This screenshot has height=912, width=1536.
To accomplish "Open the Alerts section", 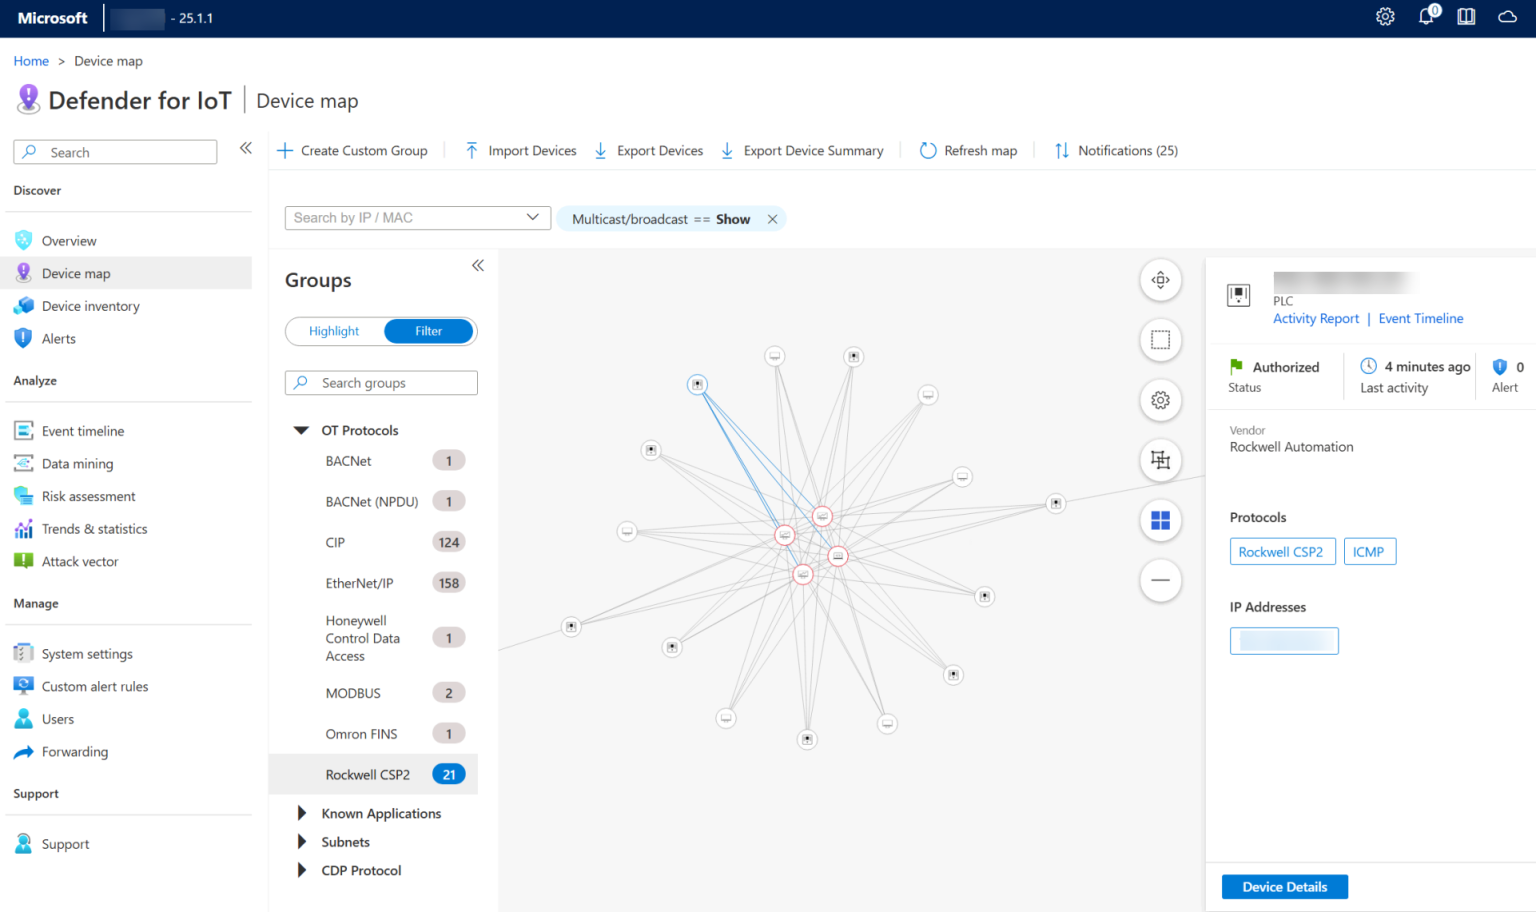I will pyautogui.click(x=58, y=338).
